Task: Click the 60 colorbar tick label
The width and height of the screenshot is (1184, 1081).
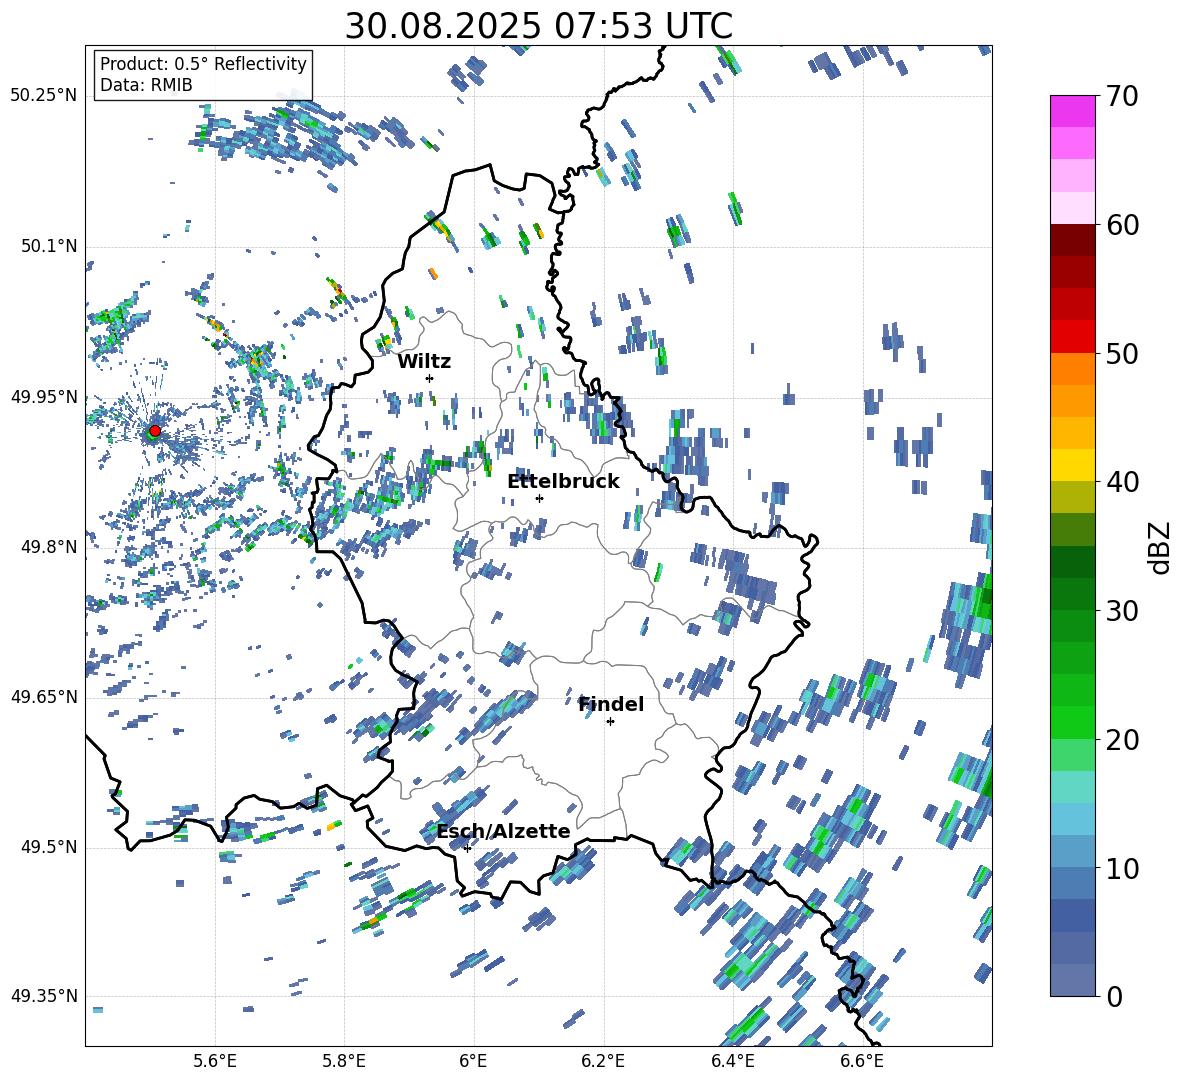Action: pyautogui.click(x=1122, y=225)
